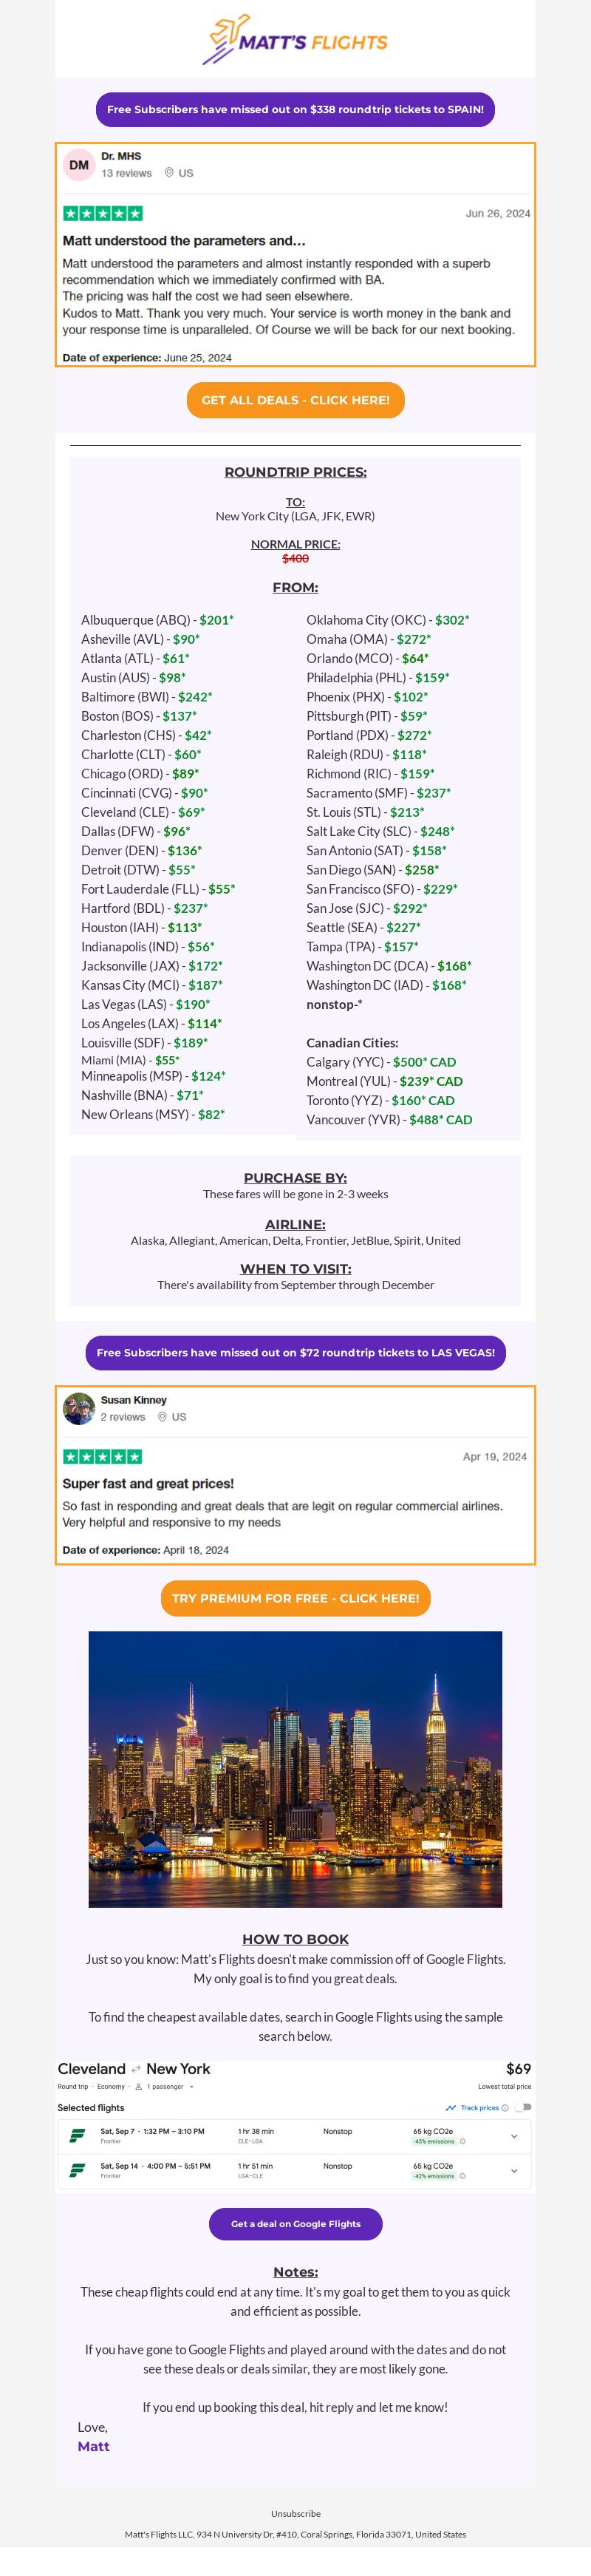Expand the Sat, Sep 7 flight details chevron
The height and width of the screenshot is (2576, 591).
point(514,2136)
